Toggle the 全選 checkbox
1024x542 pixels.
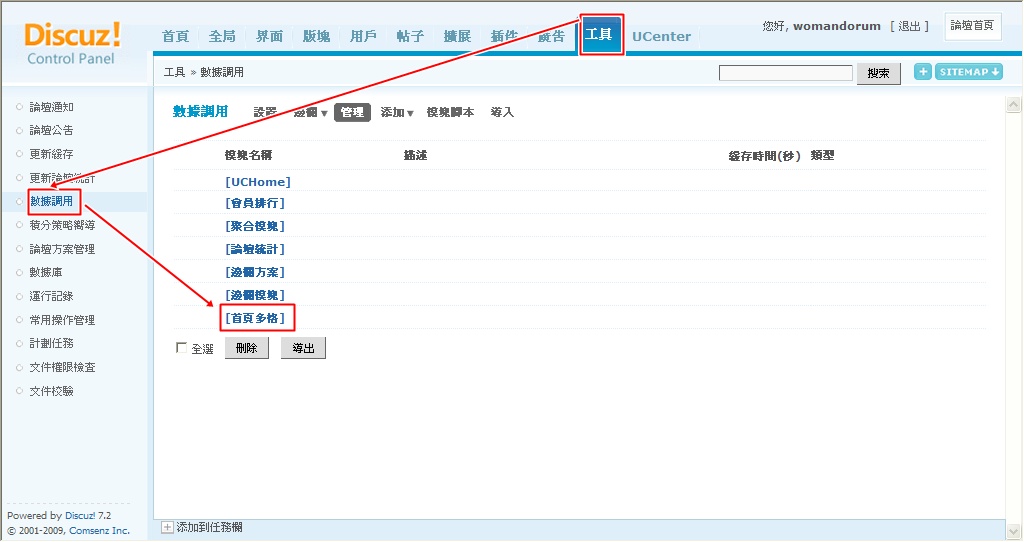tap(181, 348)
